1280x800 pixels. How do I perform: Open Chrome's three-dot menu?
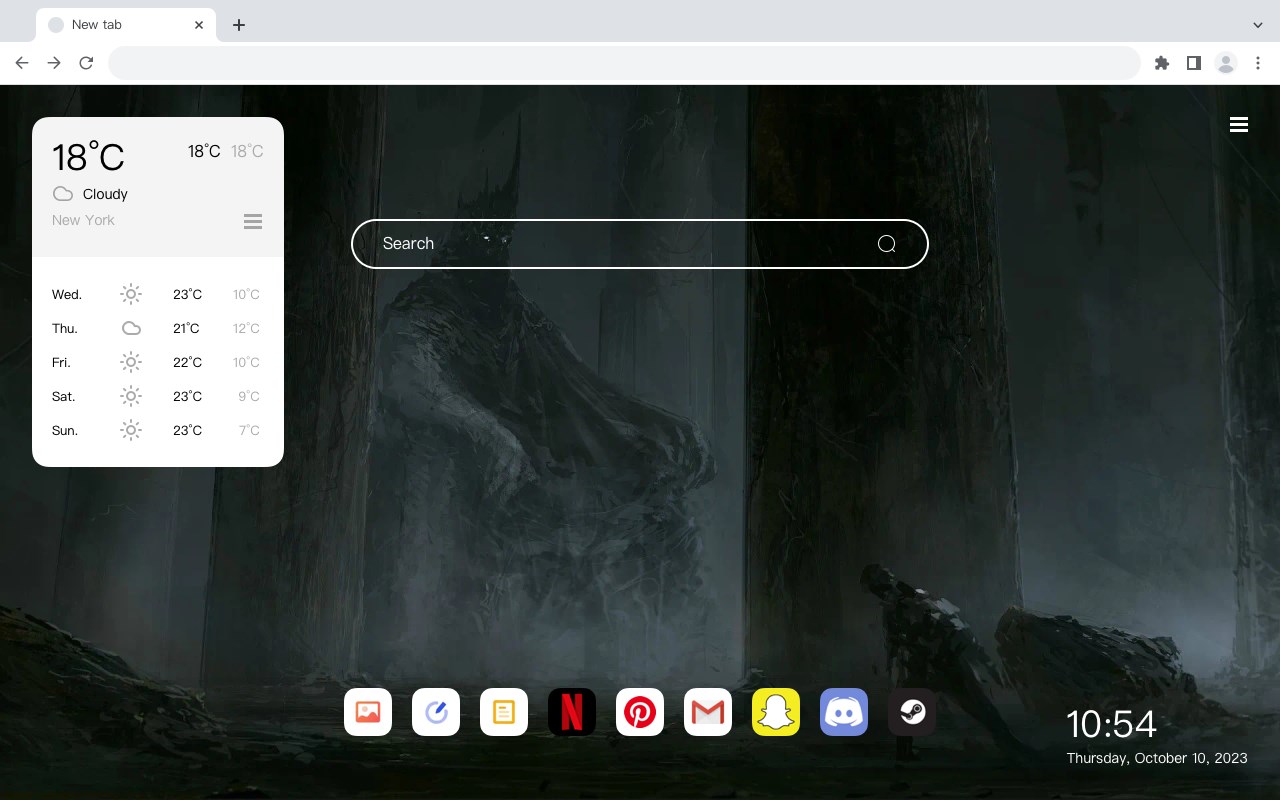click(x=1258, y=63)
